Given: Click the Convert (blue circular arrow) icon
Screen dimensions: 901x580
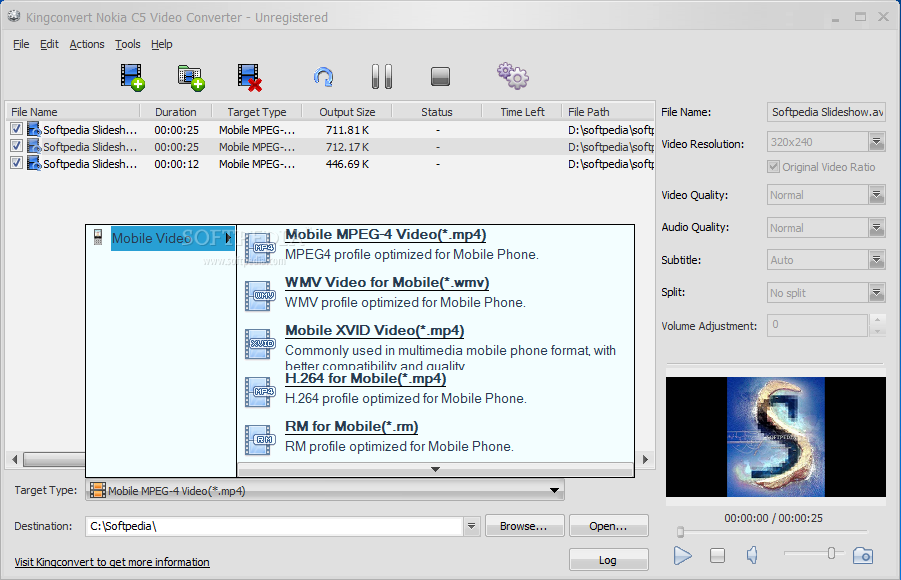Looking at the screenshot, I should [x=324, y=77].
